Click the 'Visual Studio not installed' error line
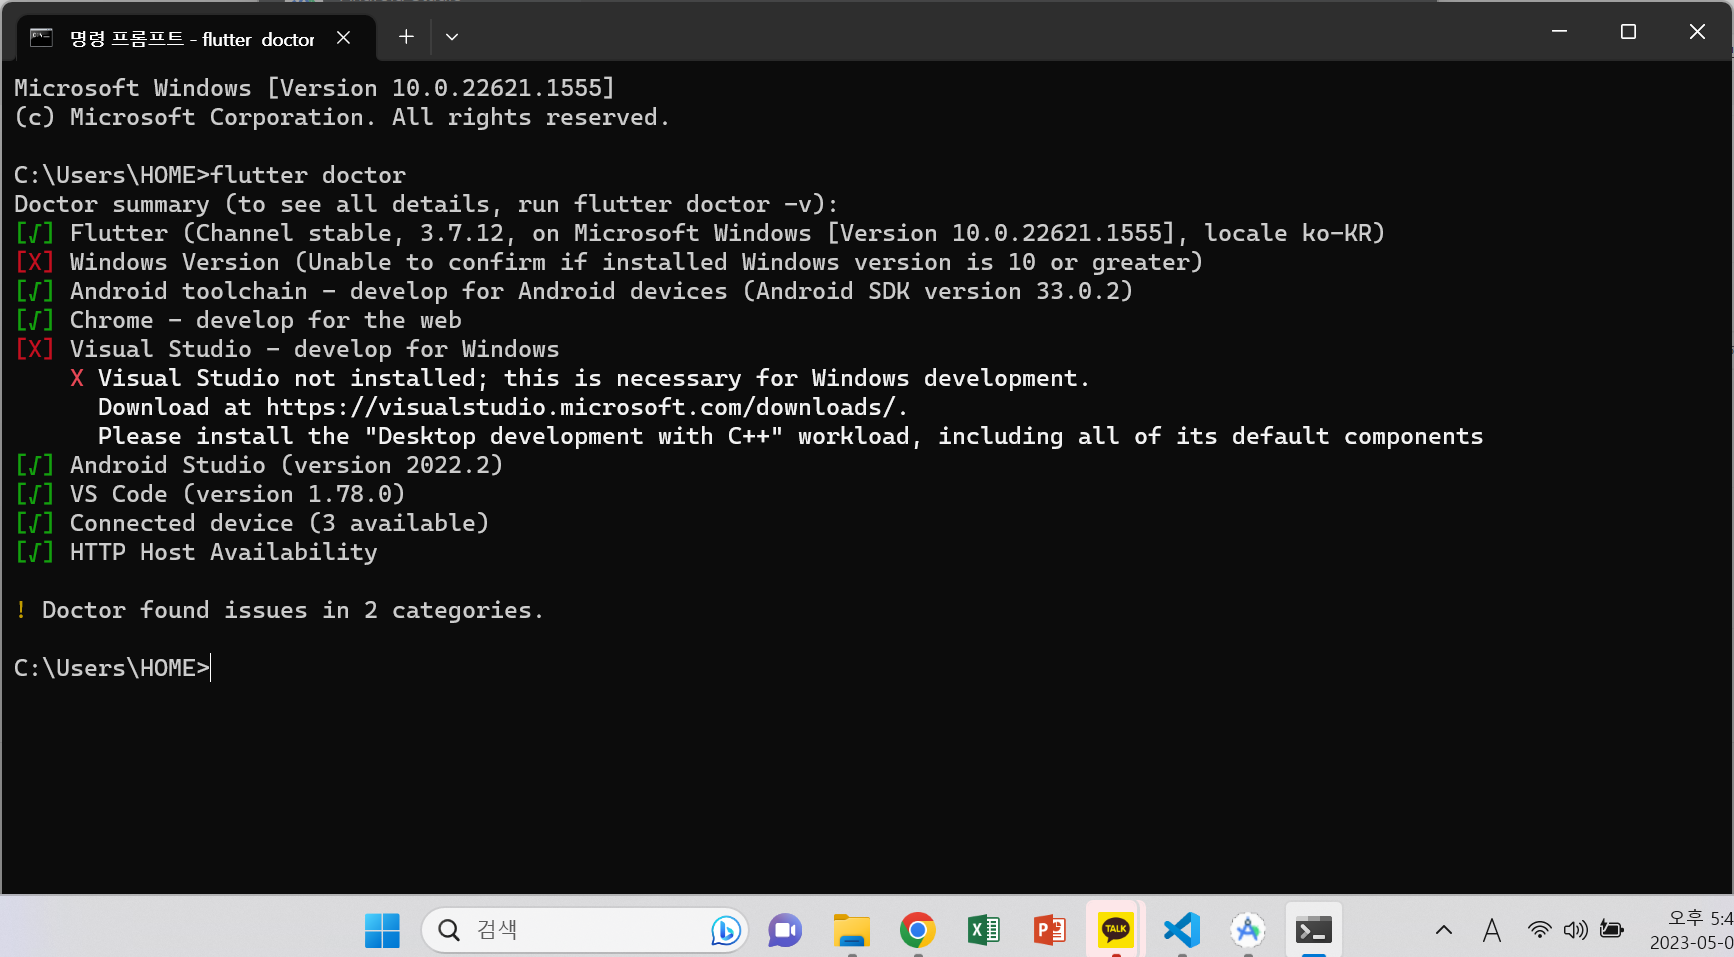 [580, 378]
